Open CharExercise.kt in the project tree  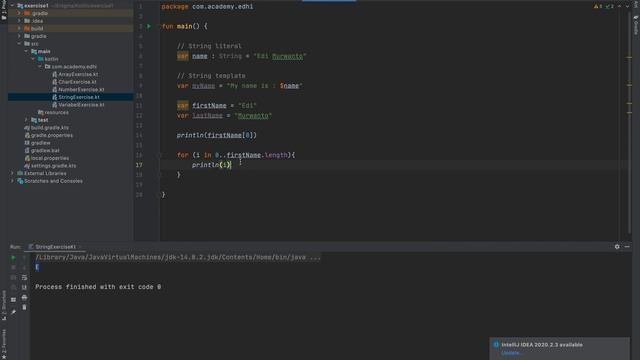click(77, 82)
